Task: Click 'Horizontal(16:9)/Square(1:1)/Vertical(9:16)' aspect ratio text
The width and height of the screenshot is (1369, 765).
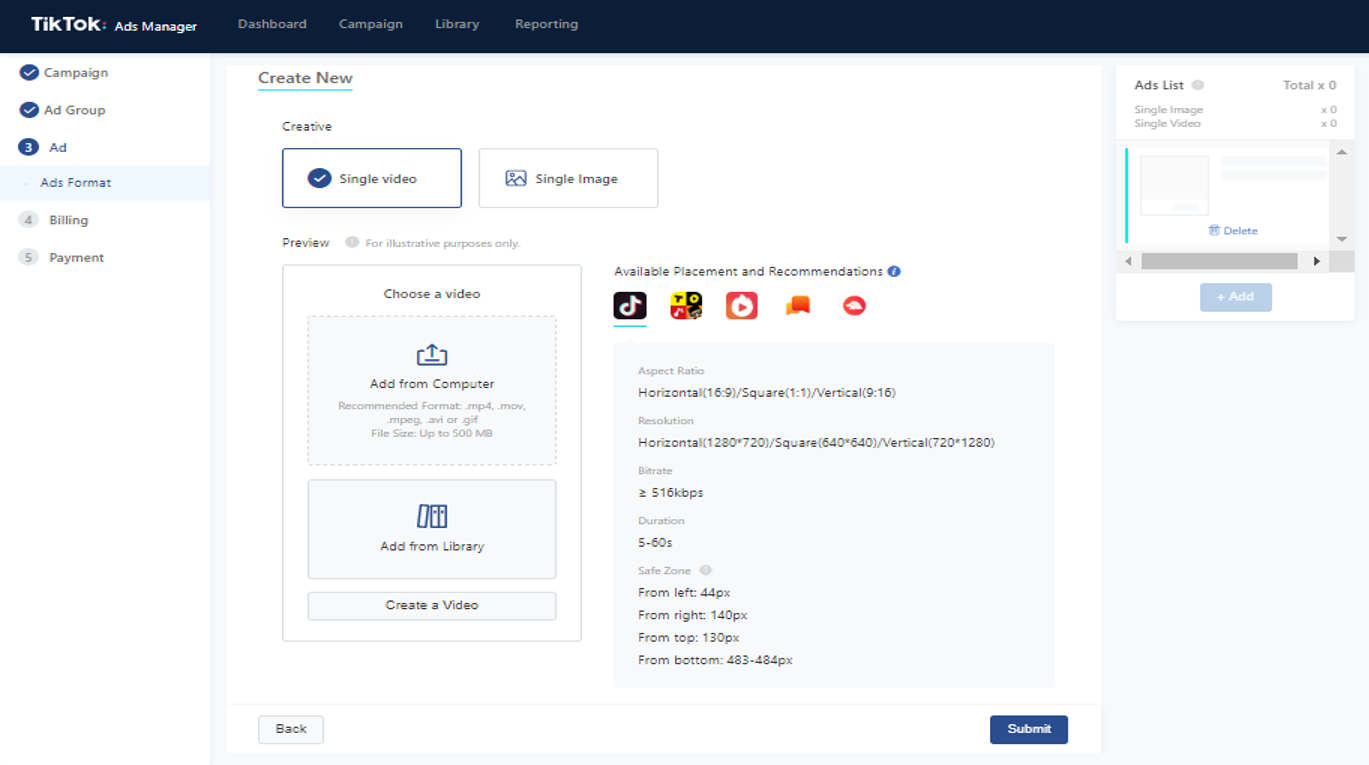Action: [767, 392]
